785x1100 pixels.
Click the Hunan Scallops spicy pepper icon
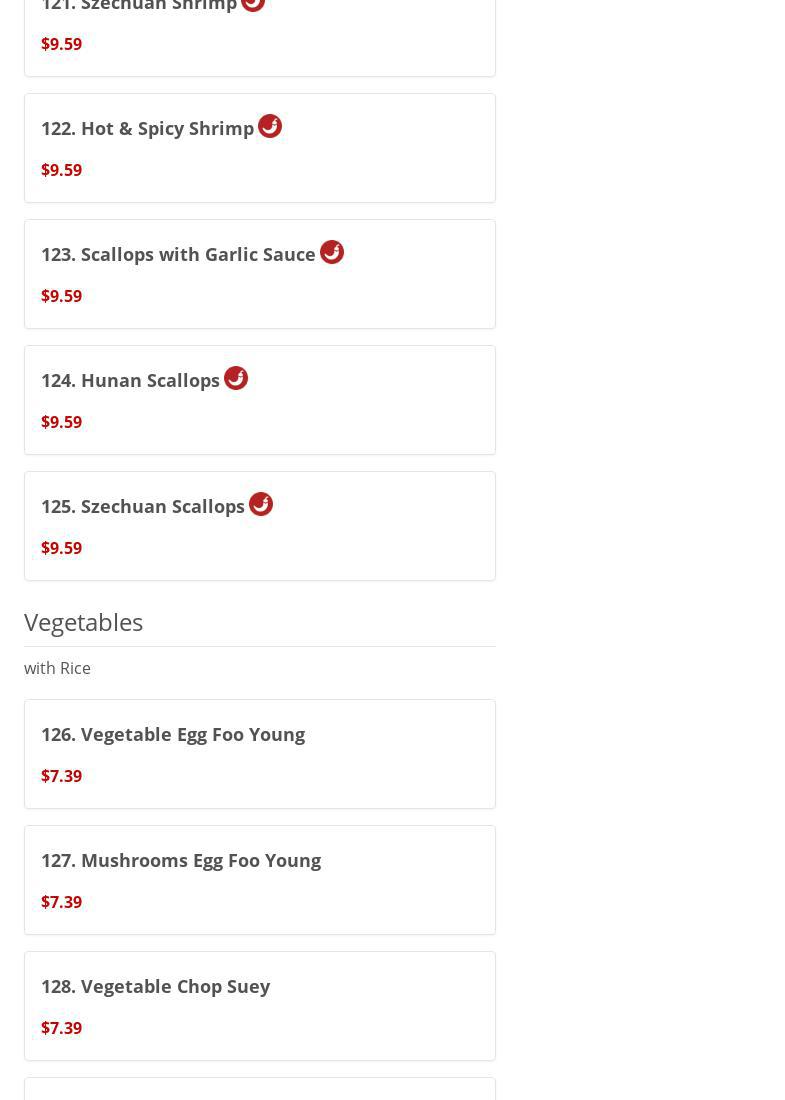pos(236,378)
